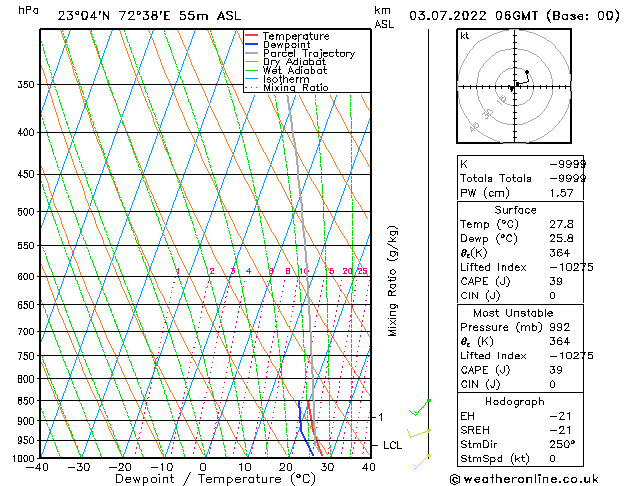Click the K index value -9999
629x486 pixels.
[568, 164]
